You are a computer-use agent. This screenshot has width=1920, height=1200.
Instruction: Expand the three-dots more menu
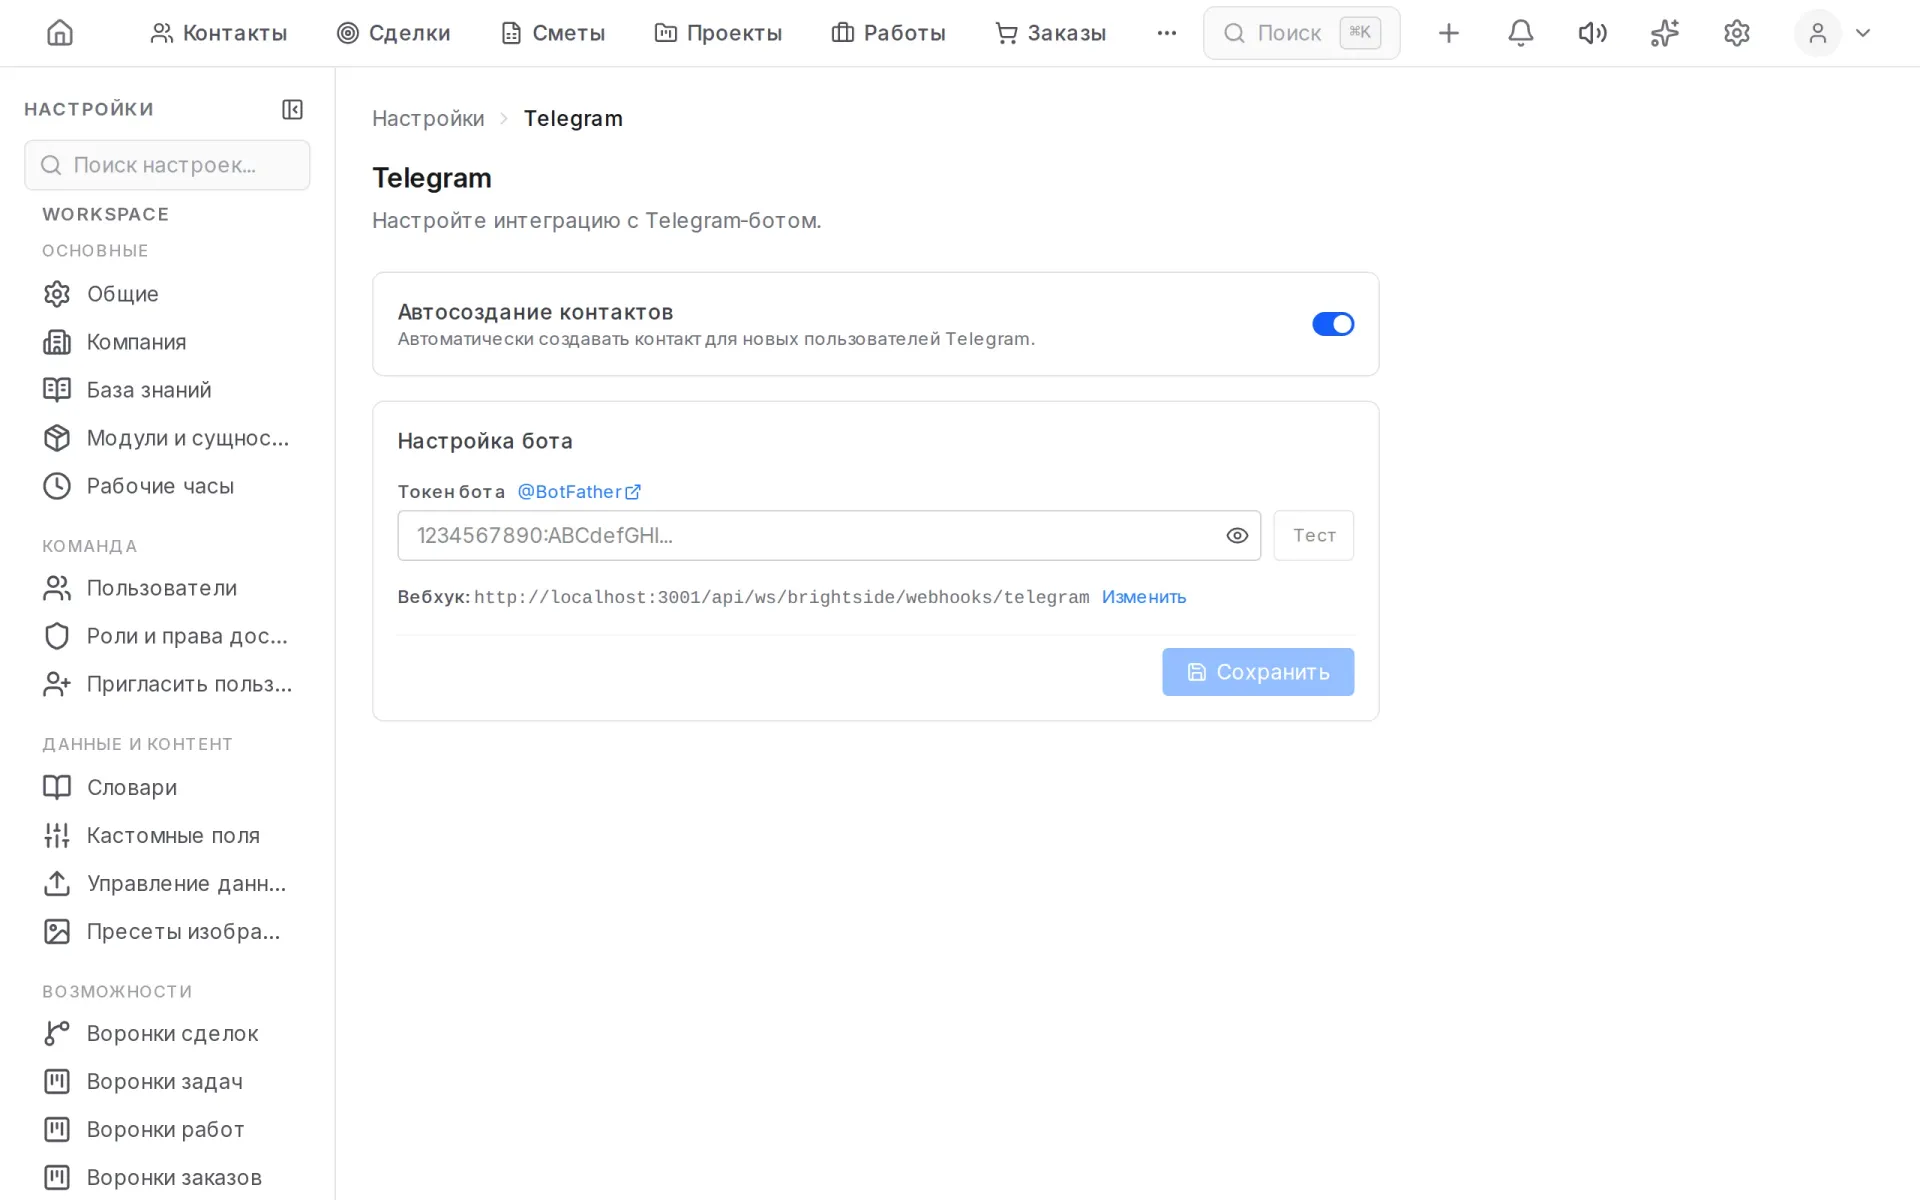coord(1166,33)
